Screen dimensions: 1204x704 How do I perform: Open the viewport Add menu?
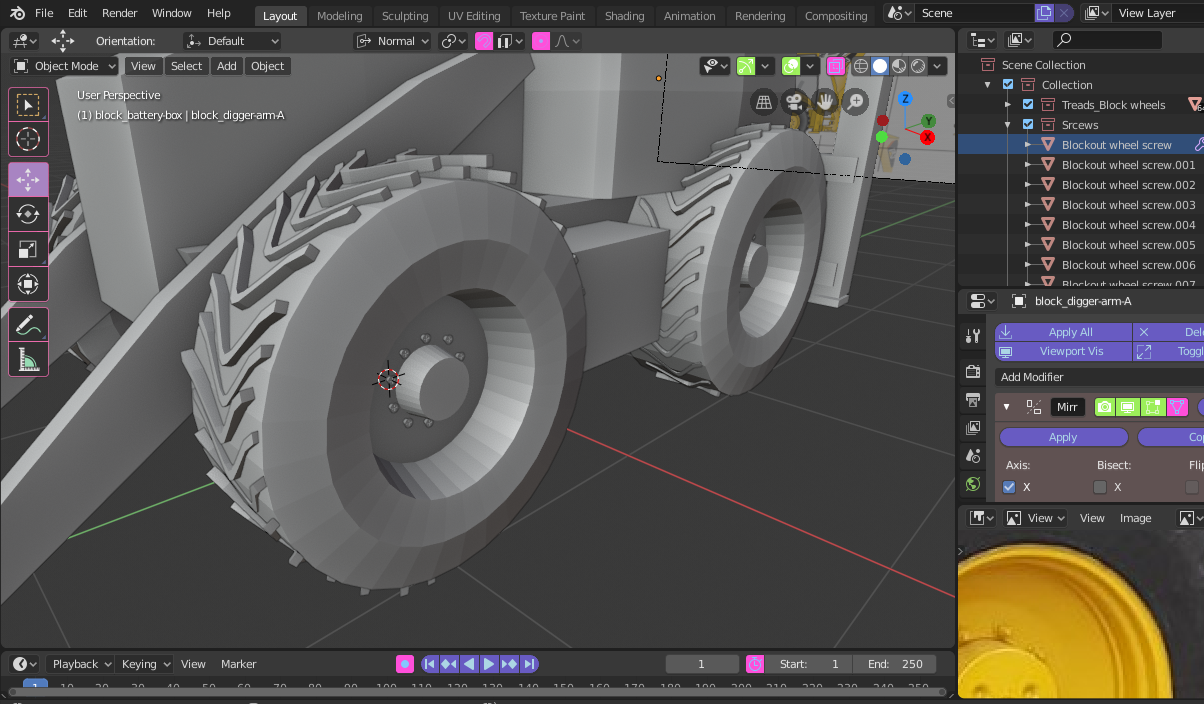(x=227, y=66)
